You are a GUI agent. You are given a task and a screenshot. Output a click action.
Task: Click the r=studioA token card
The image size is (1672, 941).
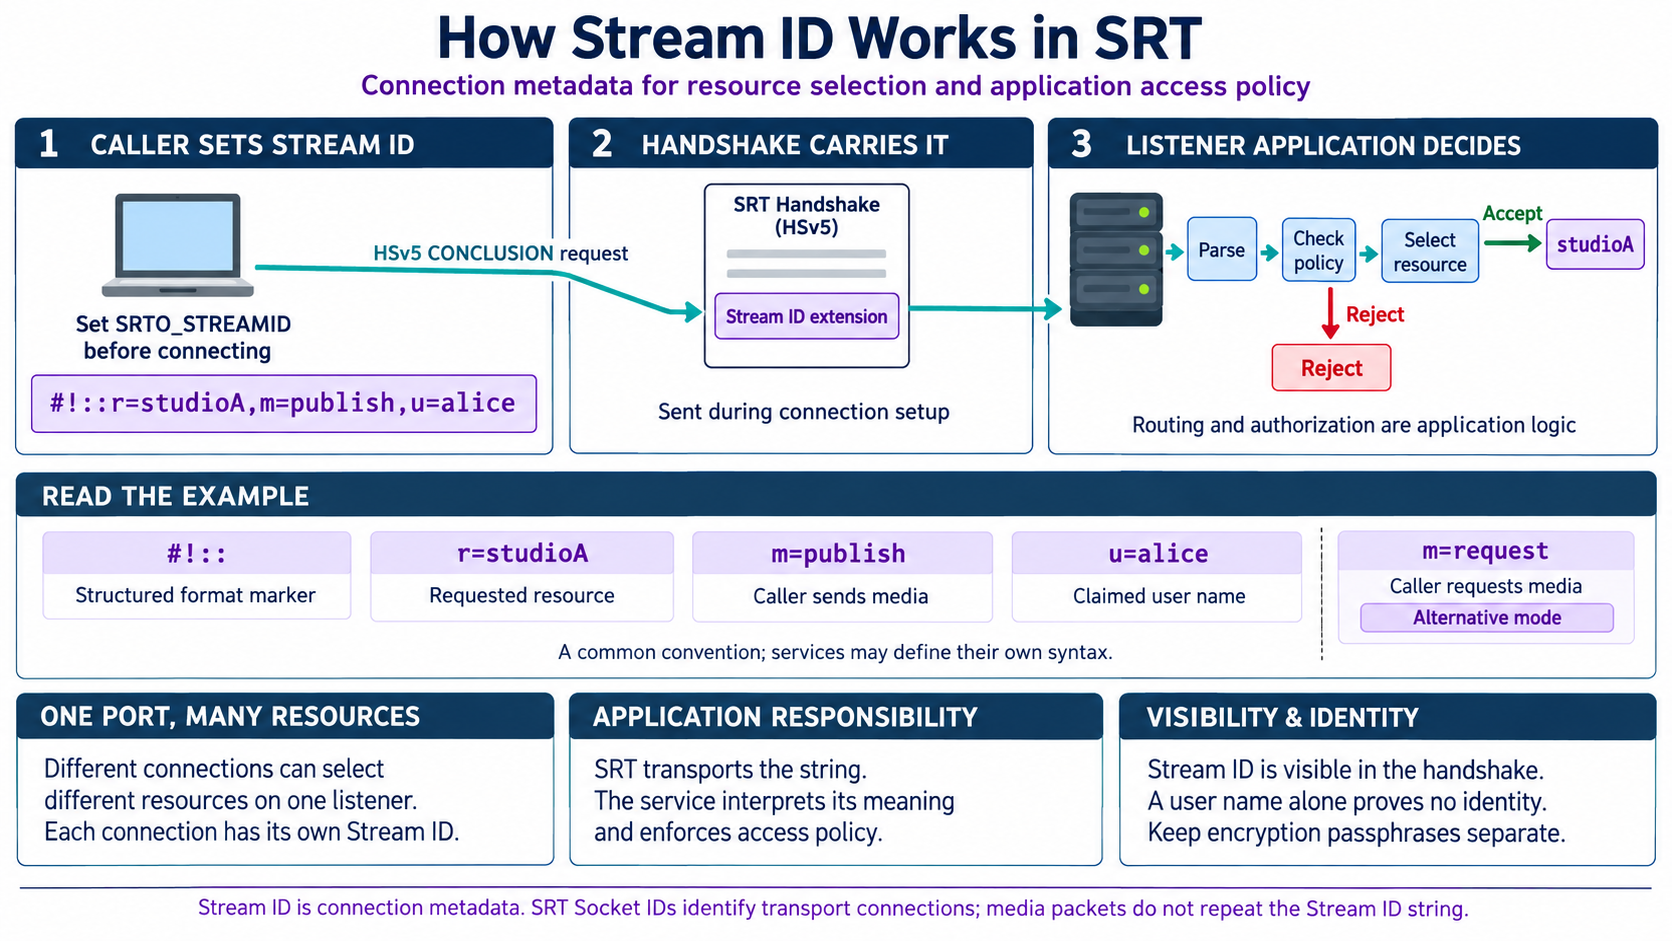(522, 576)
